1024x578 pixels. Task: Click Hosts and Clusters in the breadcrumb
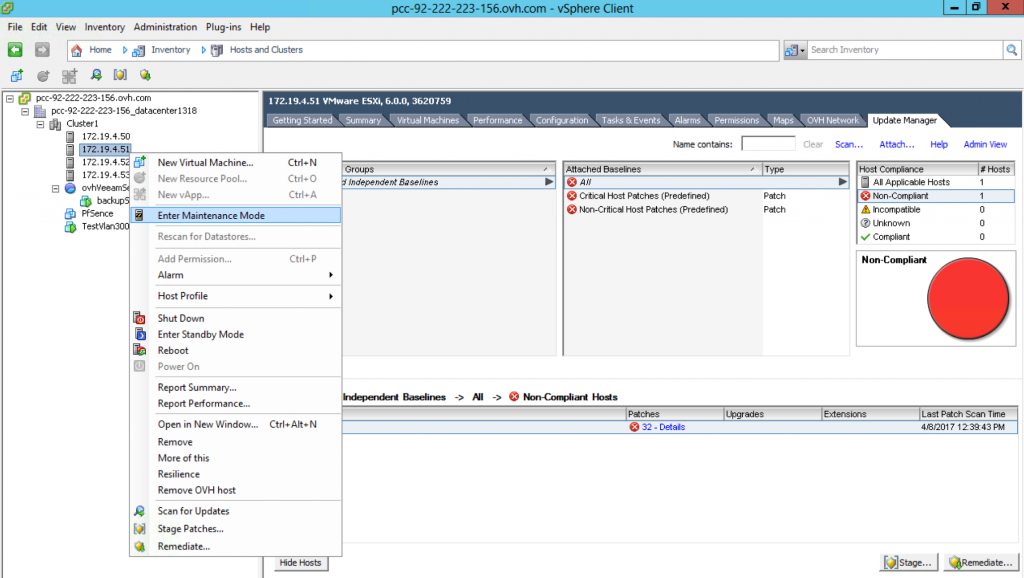tap(266, 50)
